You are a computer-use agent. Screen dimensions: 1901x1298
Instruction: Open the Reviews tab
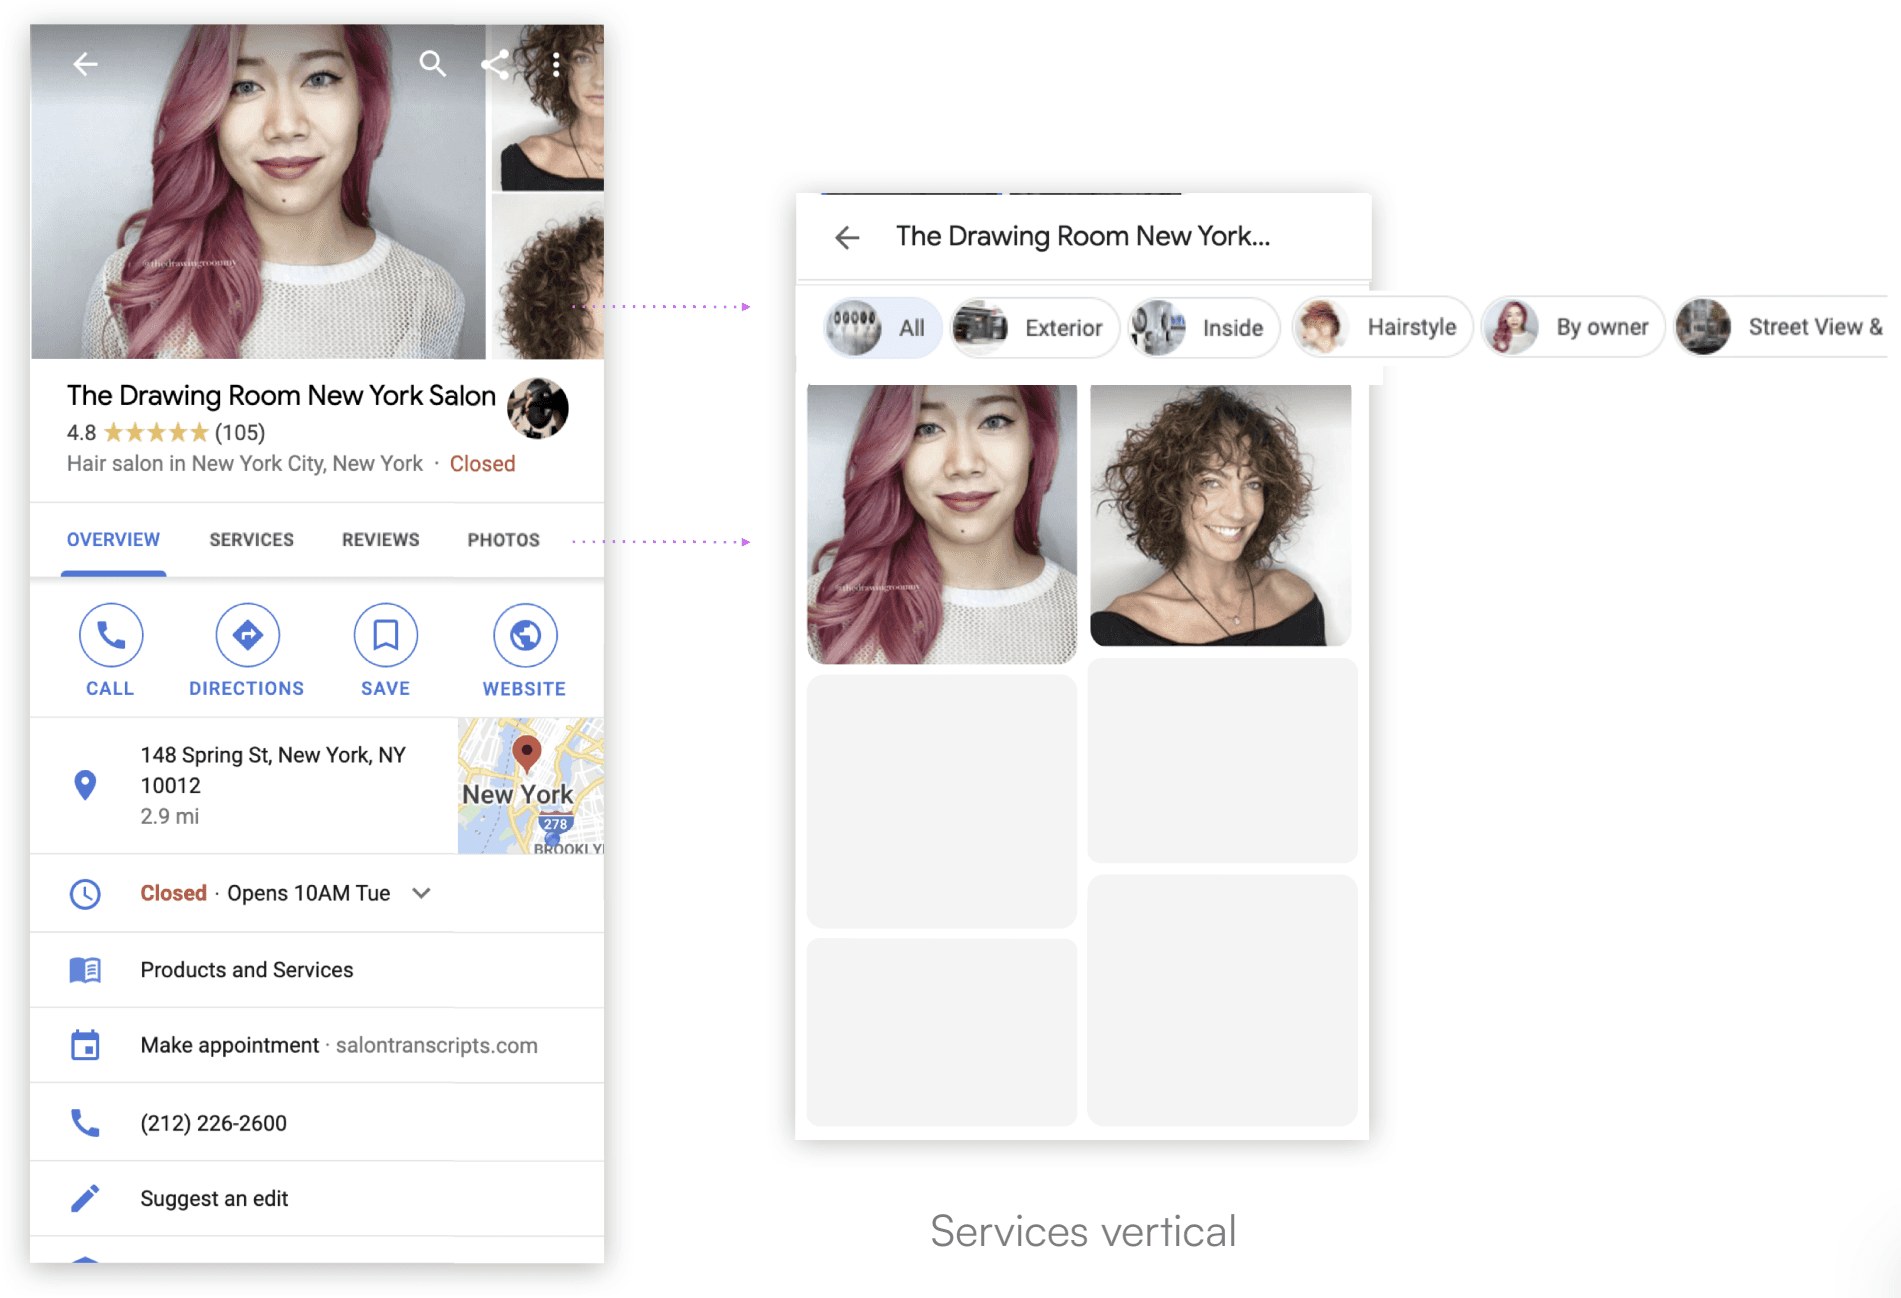click(381, 540)
